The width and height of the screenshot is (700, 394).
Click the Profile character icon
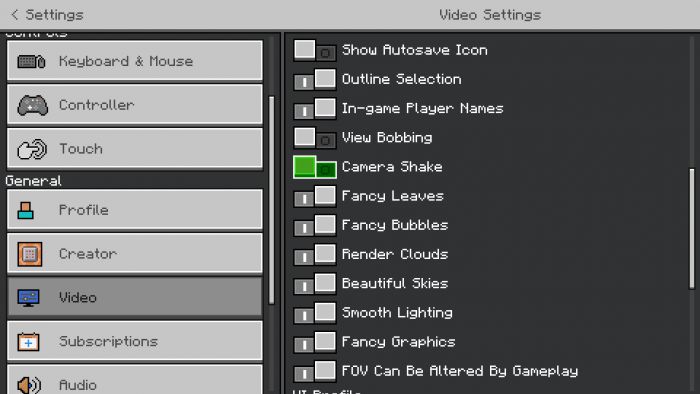[x=25, y=210]
